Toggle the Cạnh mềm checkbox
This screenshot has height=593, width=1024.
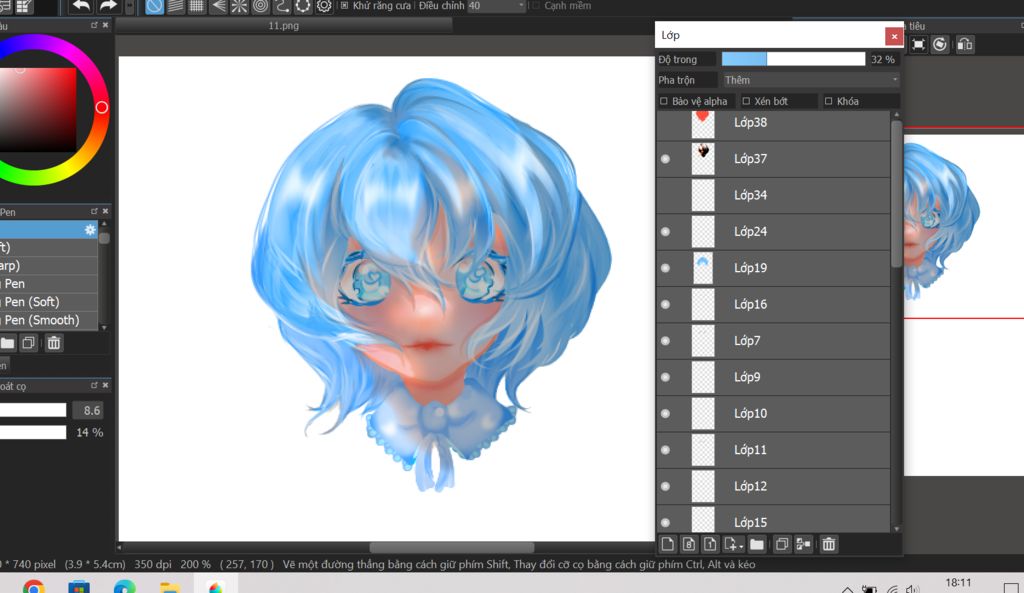537,6
